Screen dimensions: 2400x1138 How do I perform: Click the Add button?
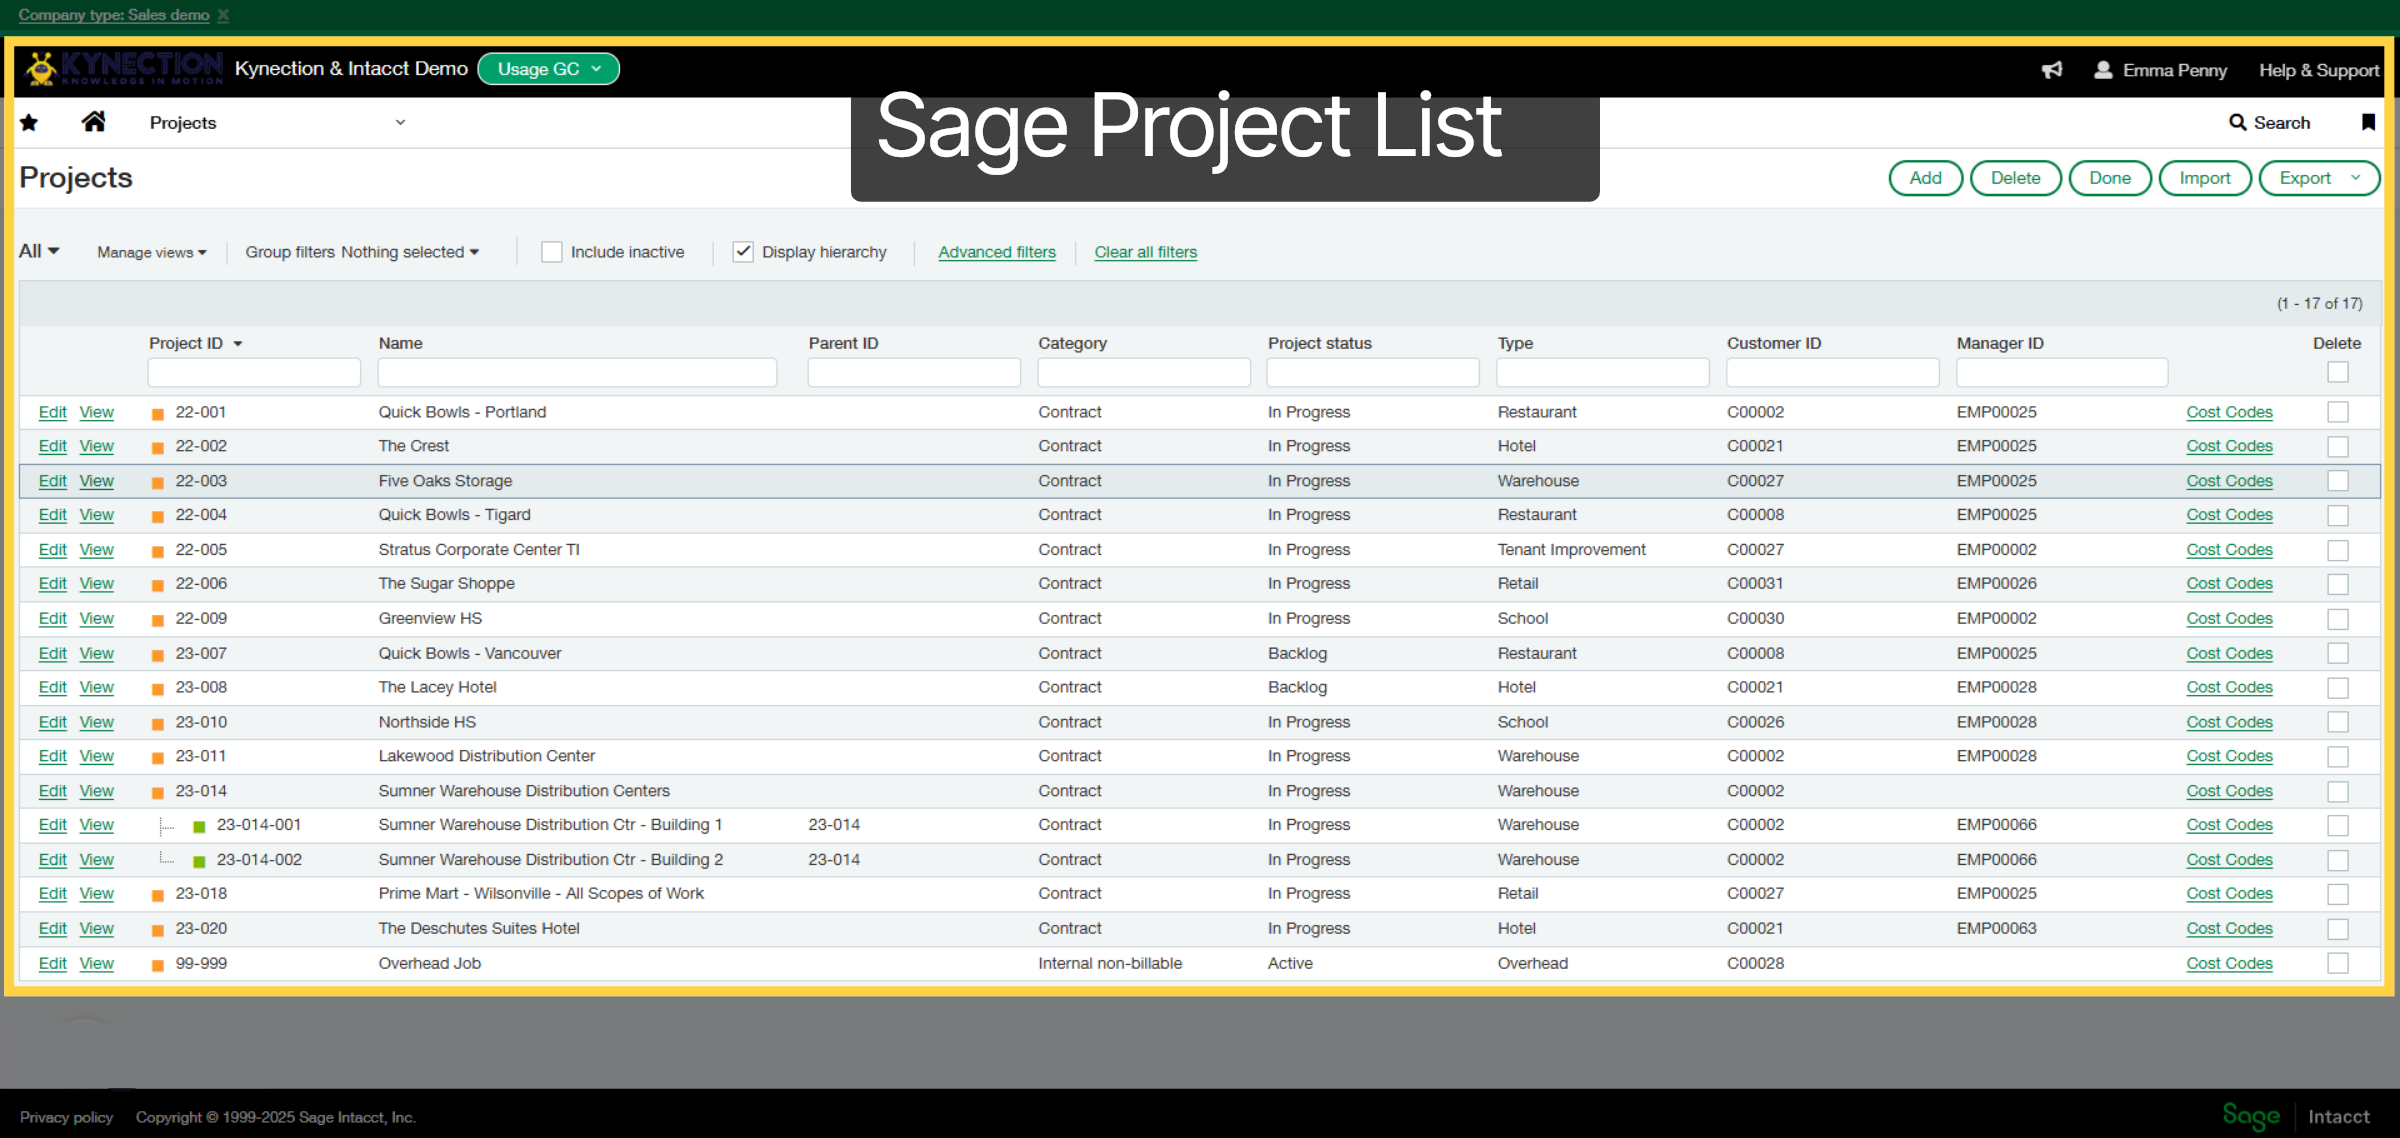tap(1925, 178)
